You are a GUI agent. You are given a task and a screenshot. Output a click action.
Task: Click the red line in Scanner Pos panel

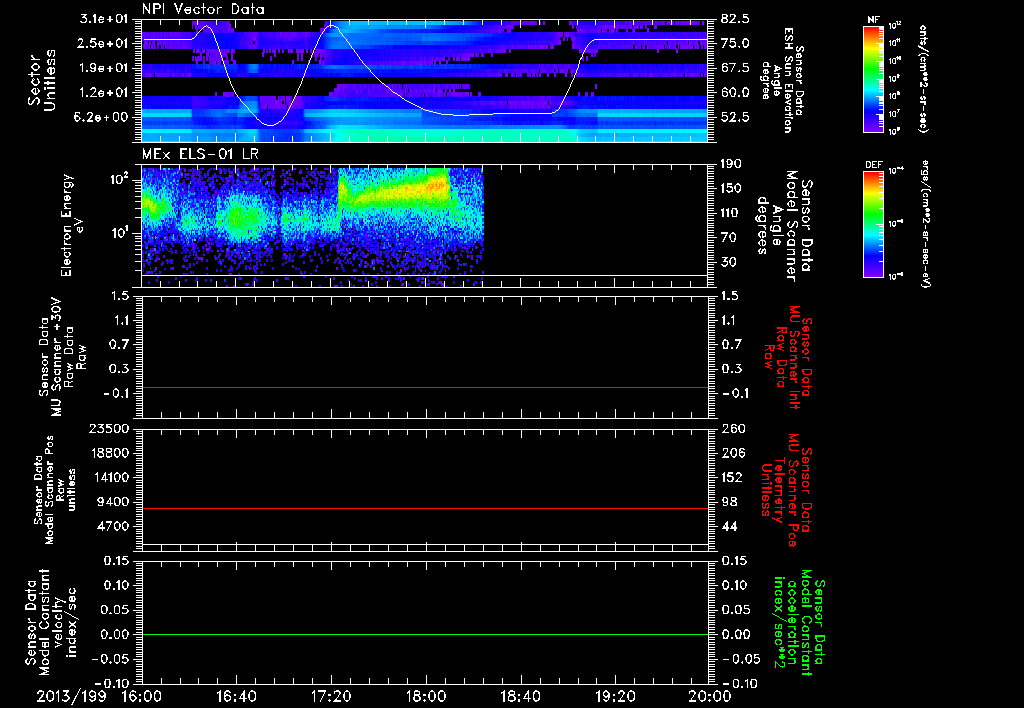point(425,508)
